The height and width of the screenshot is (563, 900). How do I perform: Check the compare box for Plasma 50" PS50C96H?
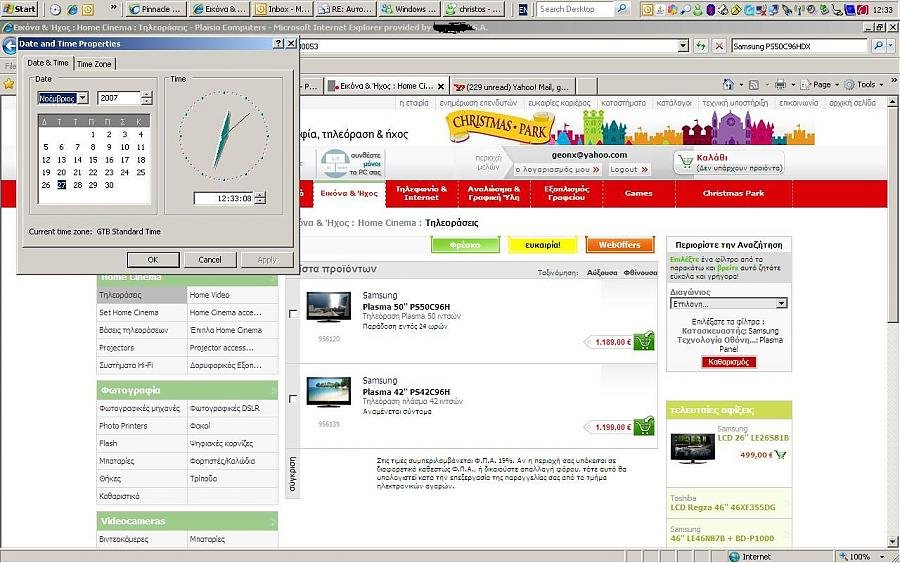tap(293, 313)
